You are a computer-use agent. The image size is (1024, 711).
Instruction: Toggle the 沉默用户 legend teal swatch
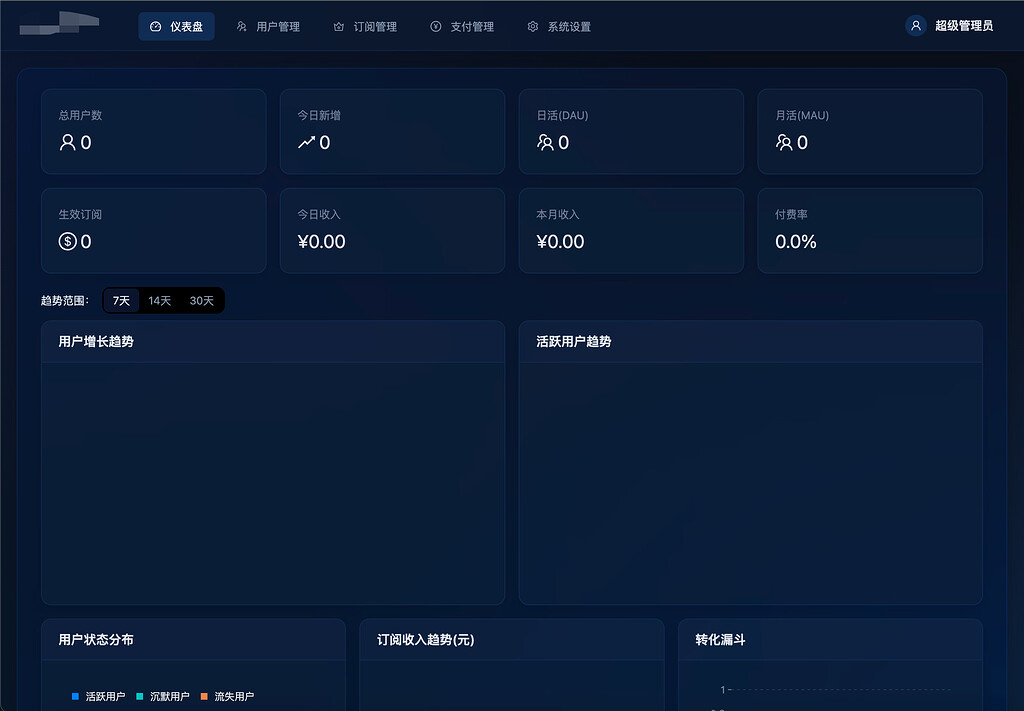(x=139, y=697)
